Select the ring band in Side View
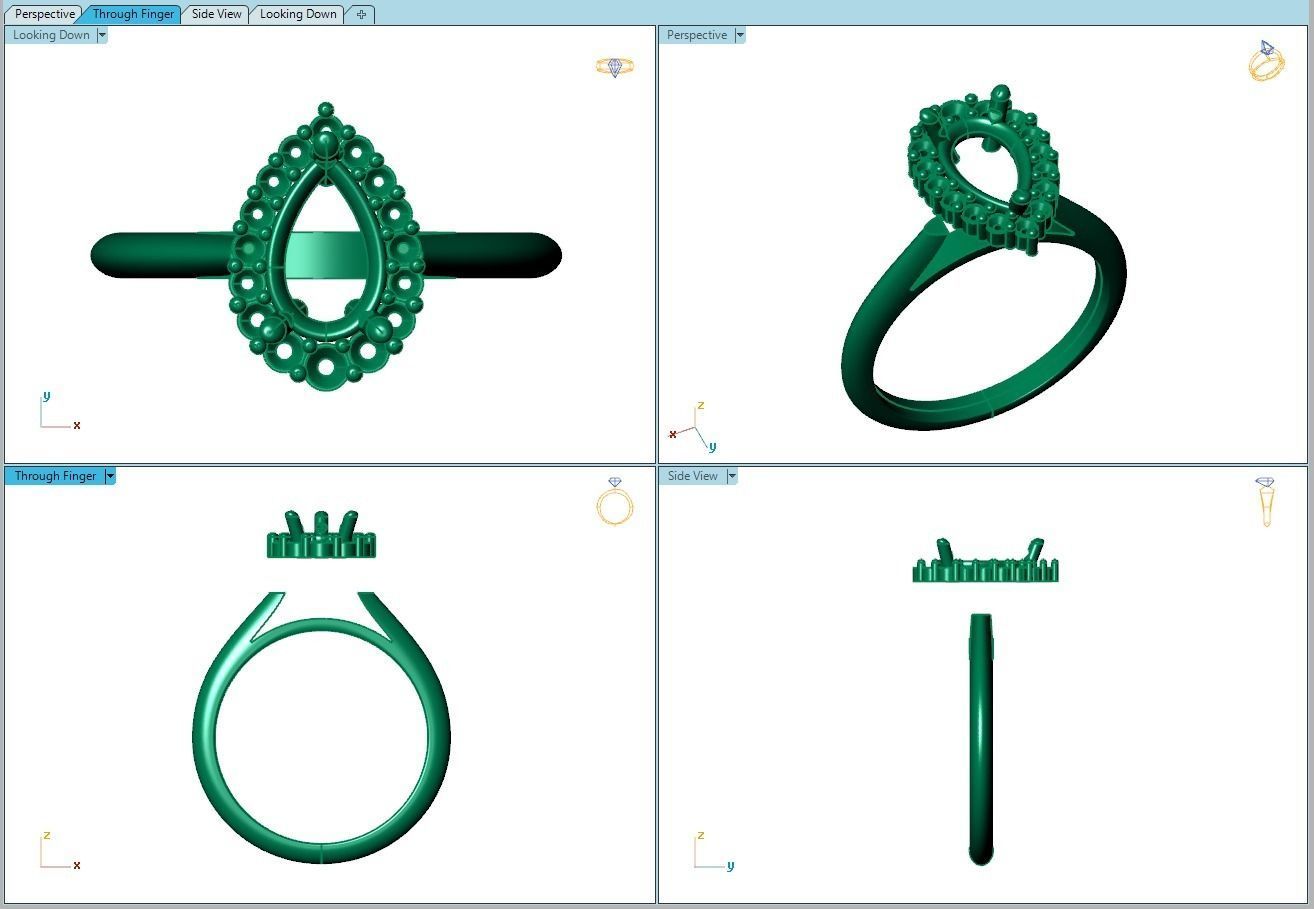1314x909 pixels. 981,740
